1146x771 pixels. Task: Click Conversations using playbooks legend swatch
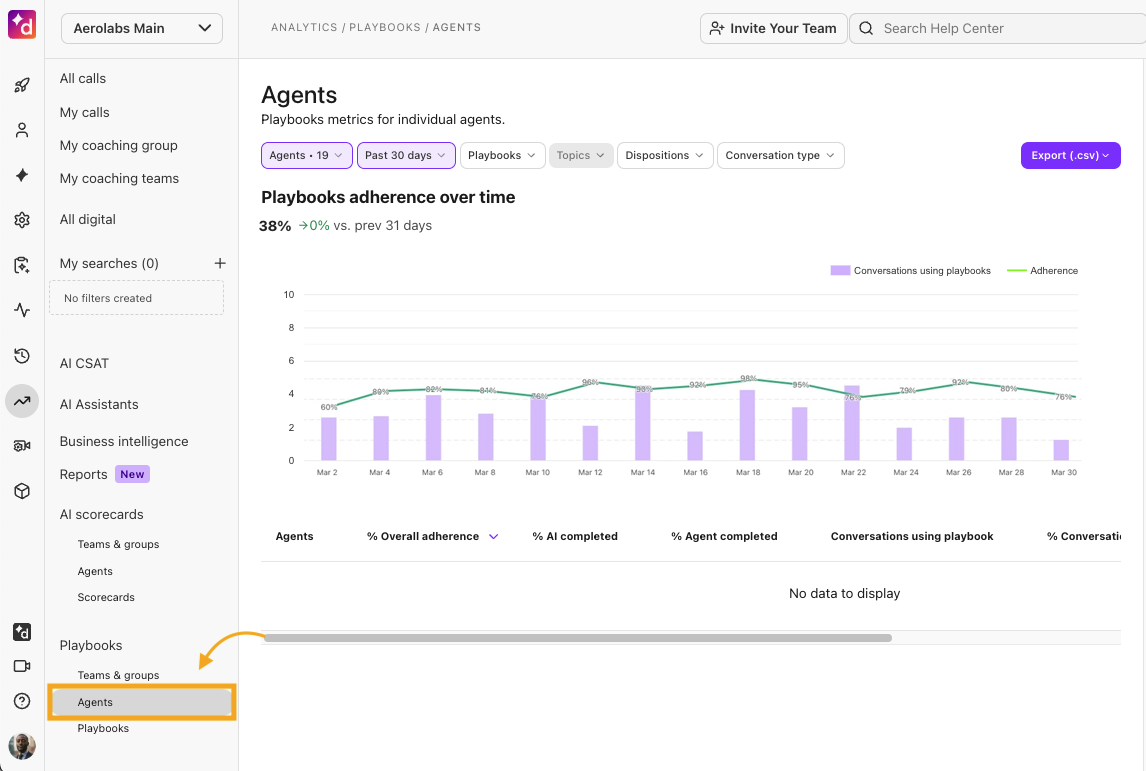(x=840, y=270)
